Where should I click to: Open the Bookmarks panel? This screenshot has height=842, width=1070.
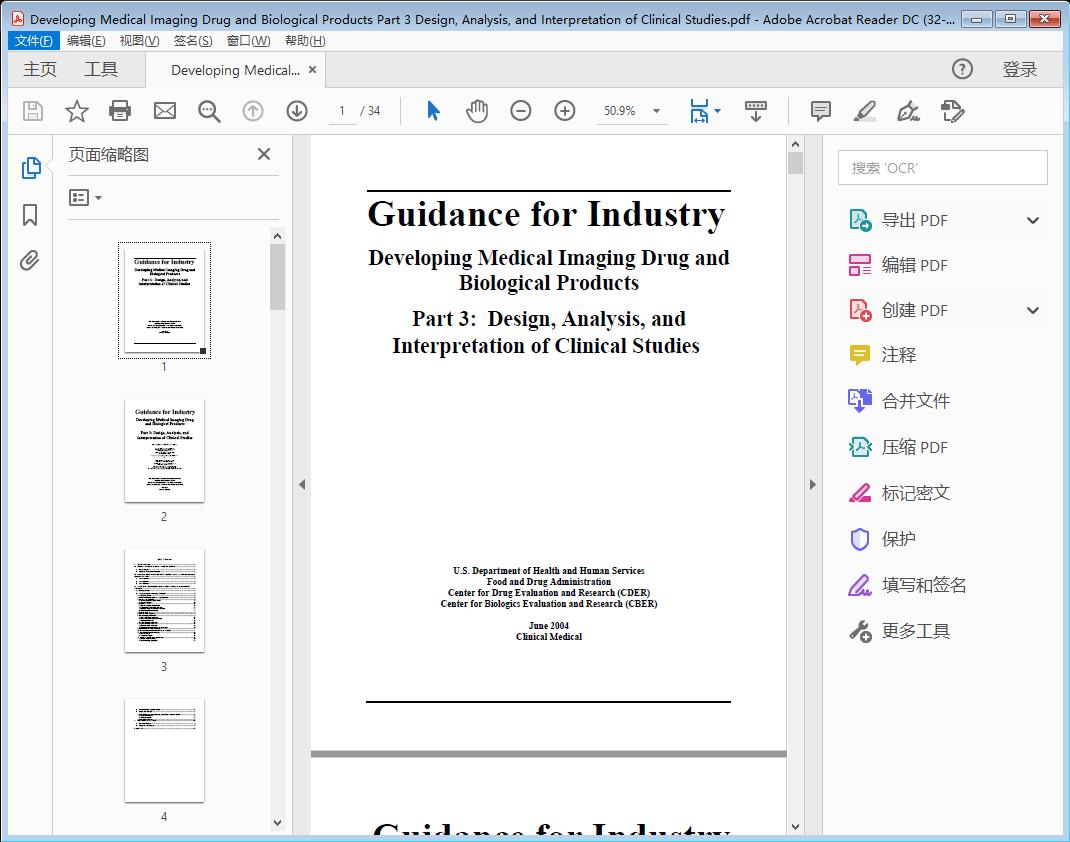(30, 215)
